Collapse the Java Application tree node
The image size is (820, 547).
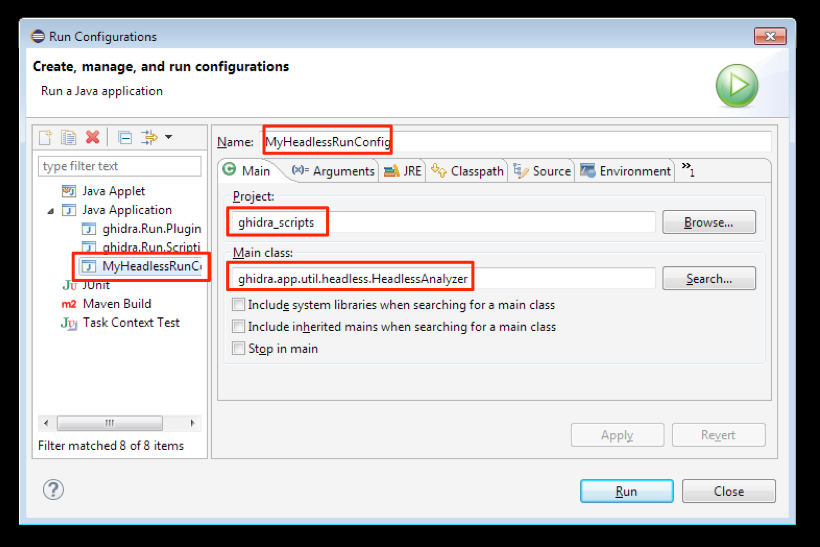point(51,211)
